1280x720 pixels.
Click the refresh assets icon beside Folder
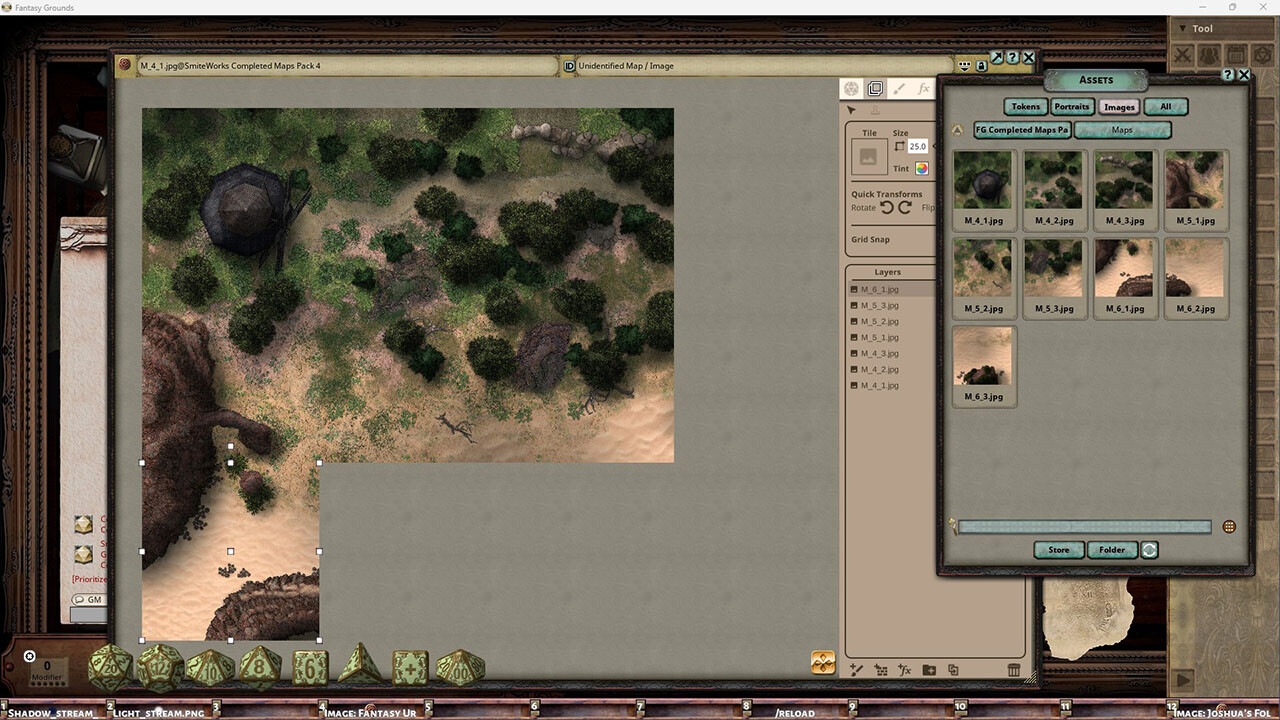[x=1150, y=550]
